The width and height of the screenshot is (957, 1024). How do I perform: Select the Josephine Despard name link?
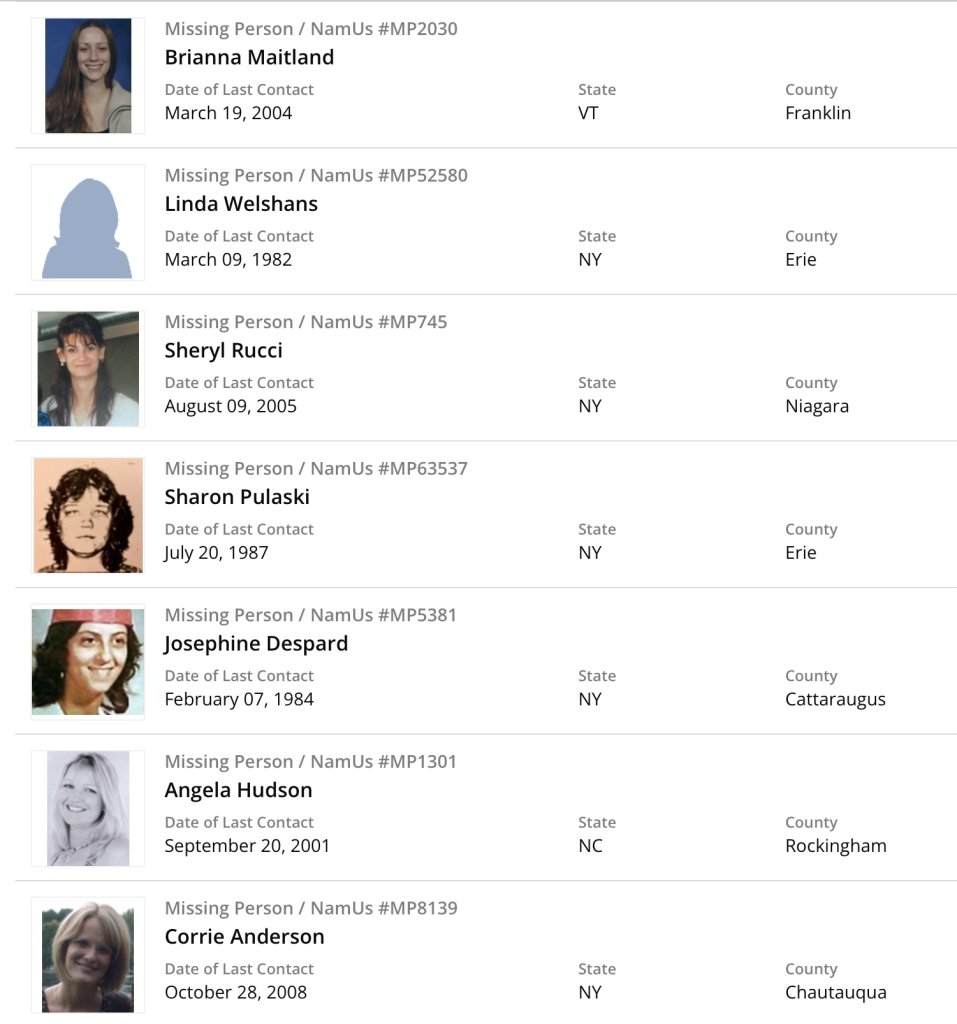coord(256,643)
